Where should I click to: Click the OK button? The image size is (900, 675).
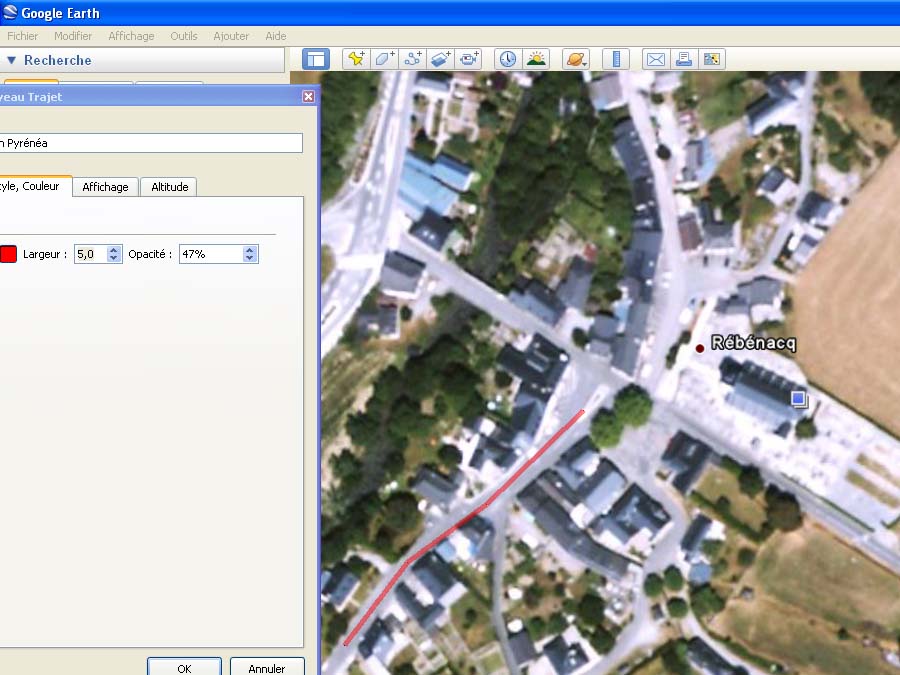pyautogui.click(x=184, y=668)
